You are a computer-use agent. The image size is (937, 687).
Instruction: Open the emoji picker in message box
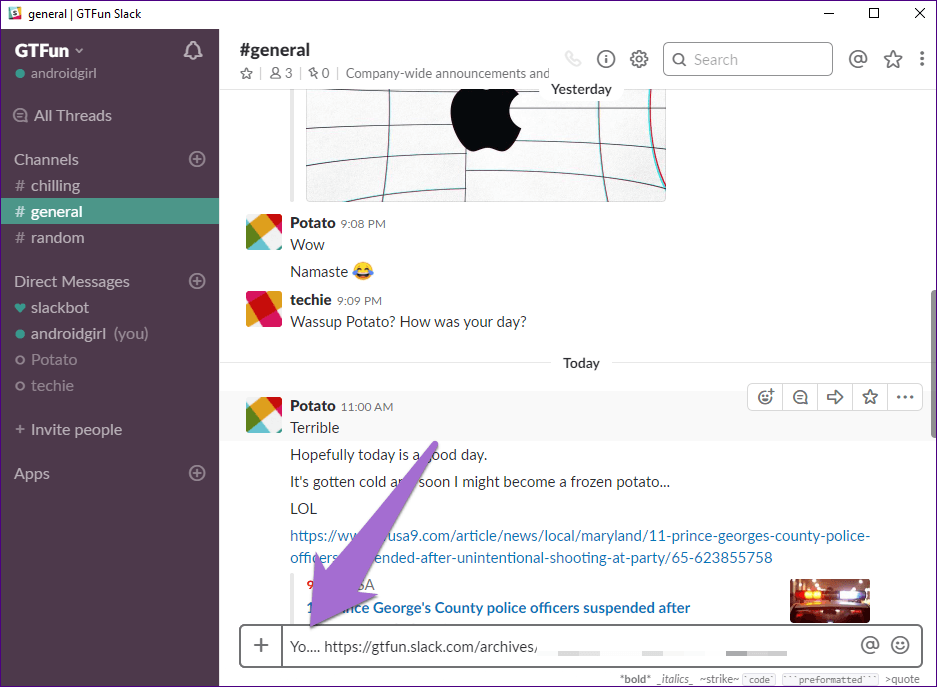point(900,645)
